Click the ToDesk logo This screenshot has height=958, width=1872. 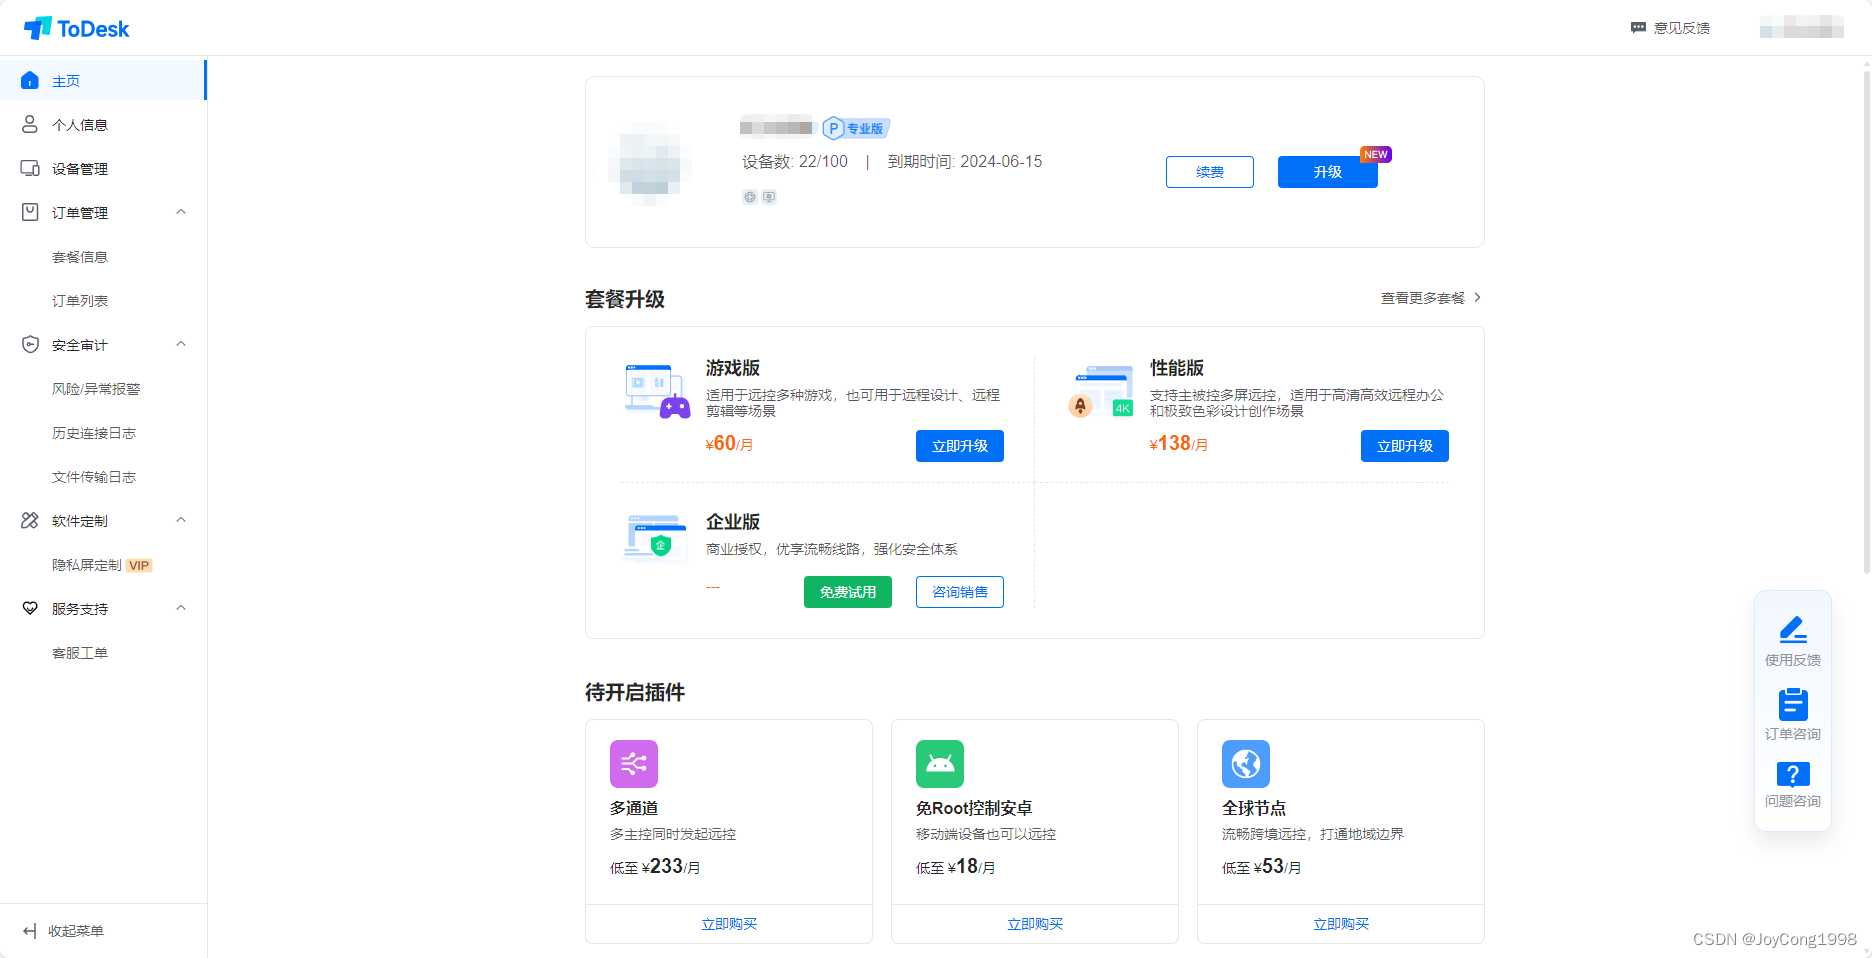[x=77, y=28]
